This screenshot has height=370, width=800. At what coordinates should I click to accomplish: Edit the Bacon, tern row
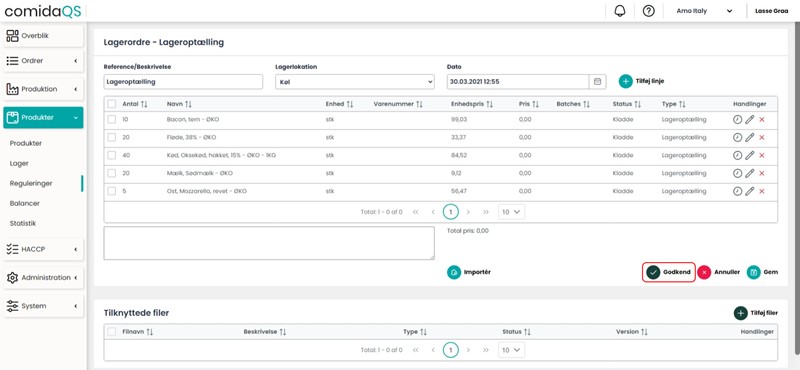749,119
